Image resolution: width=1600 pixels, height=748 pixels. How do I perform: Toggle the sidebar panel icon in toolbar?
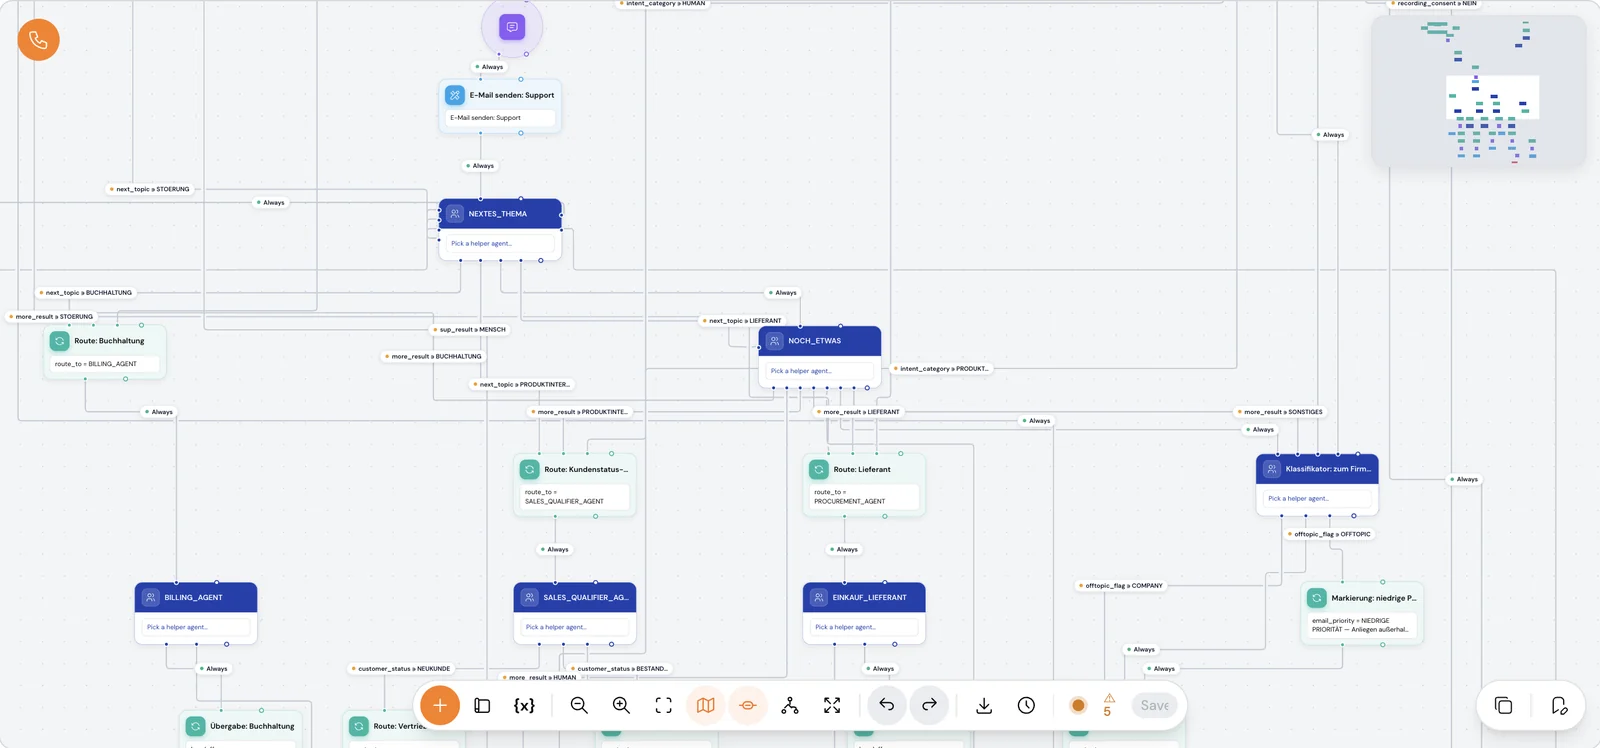[482, 705]
